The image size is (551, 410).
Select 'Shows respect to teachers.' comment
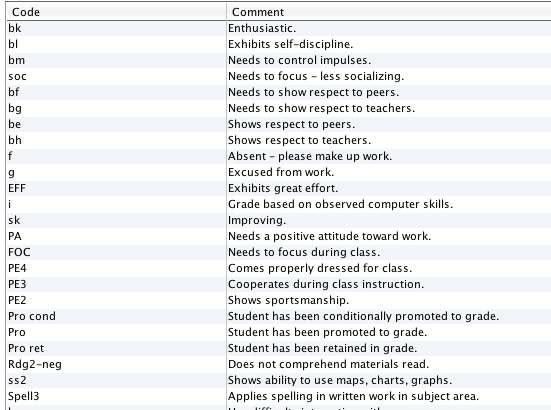(299, 140)
